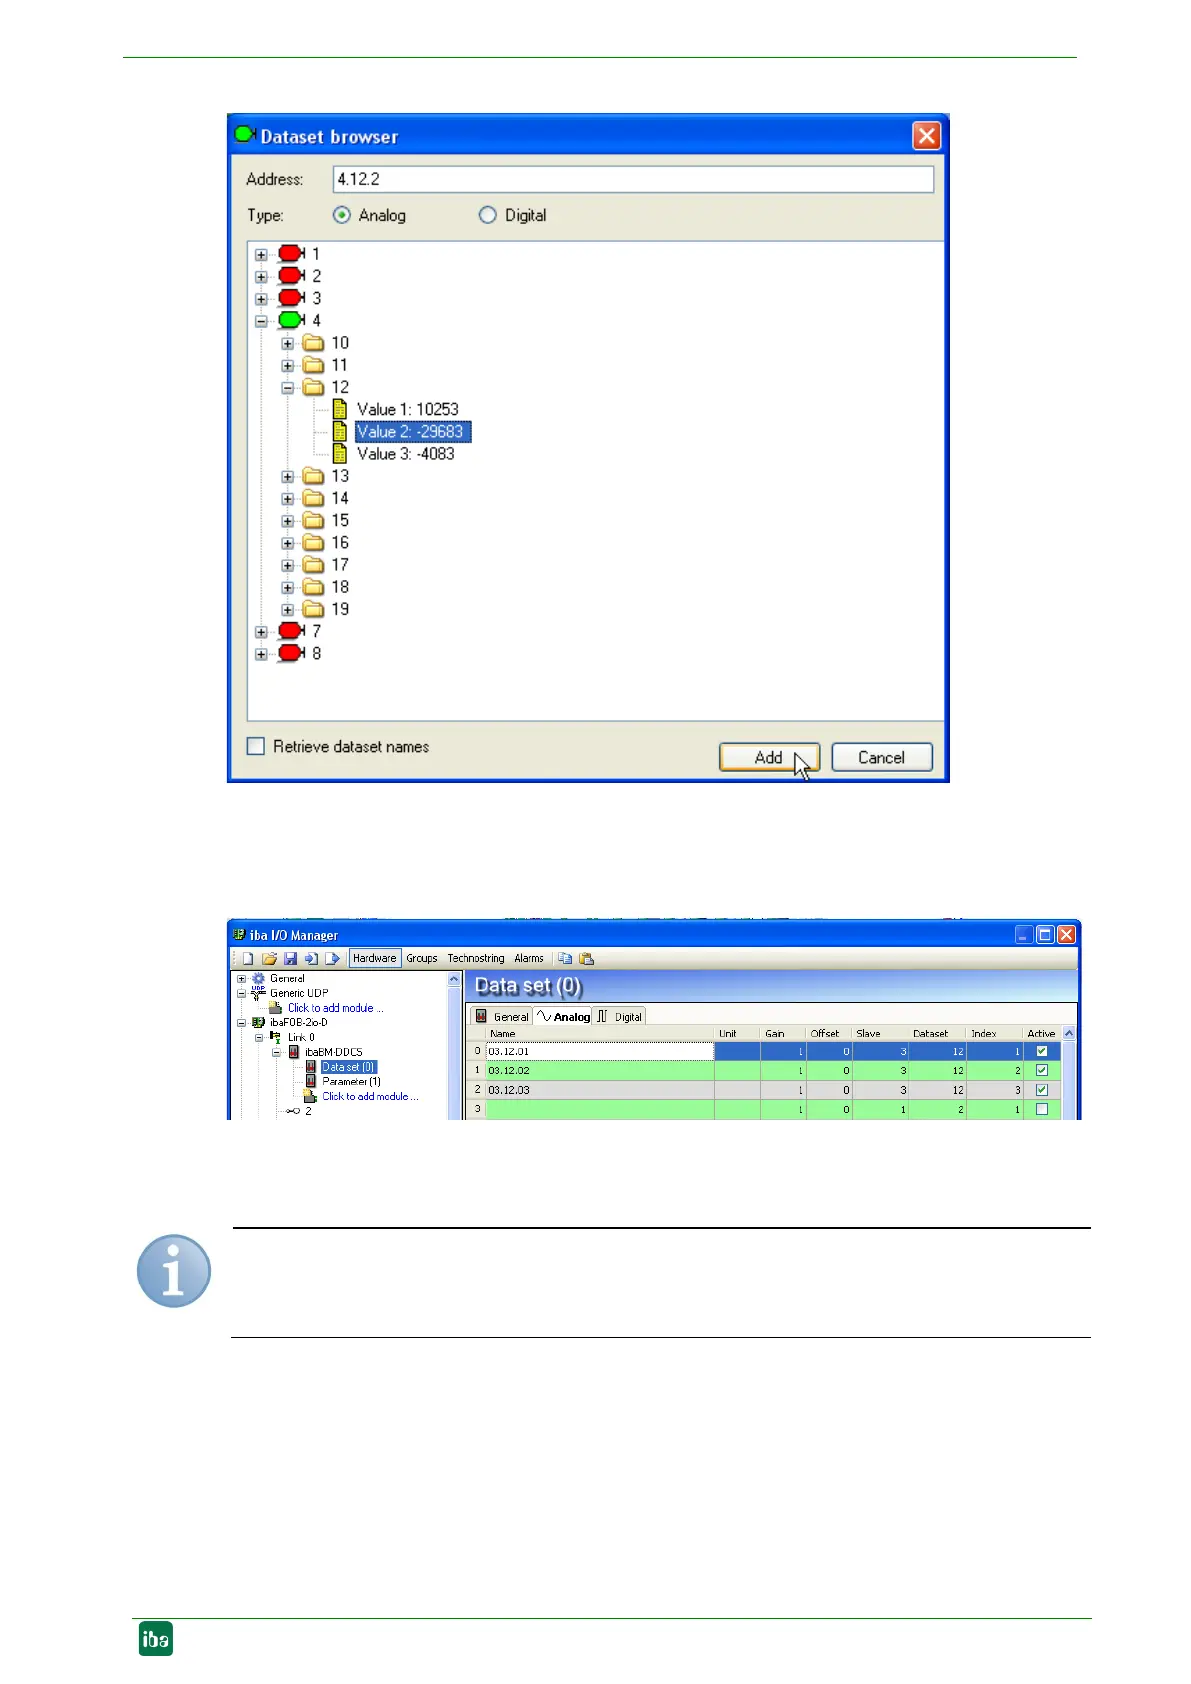Image resolution: width=1191 pixels, height=1684 pixels.
Task: Toggle Active checkbox for row 03.12.02
Action: pos(1042,1070)
